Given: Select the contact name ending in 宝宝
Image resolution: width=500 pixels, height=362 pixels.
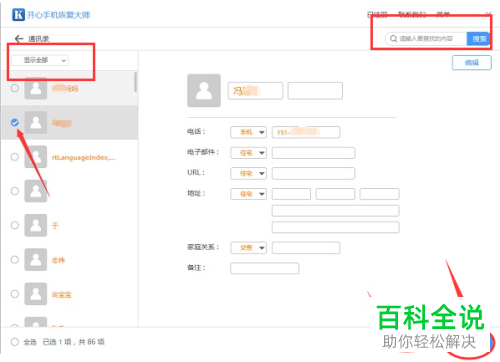Looking at the screenshot, I should coord(62,295).
